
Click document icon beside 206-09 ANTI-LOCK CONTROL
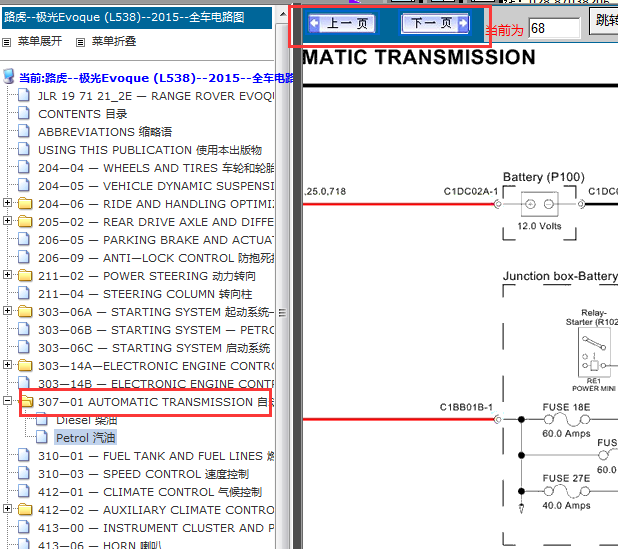coord(24,257)
